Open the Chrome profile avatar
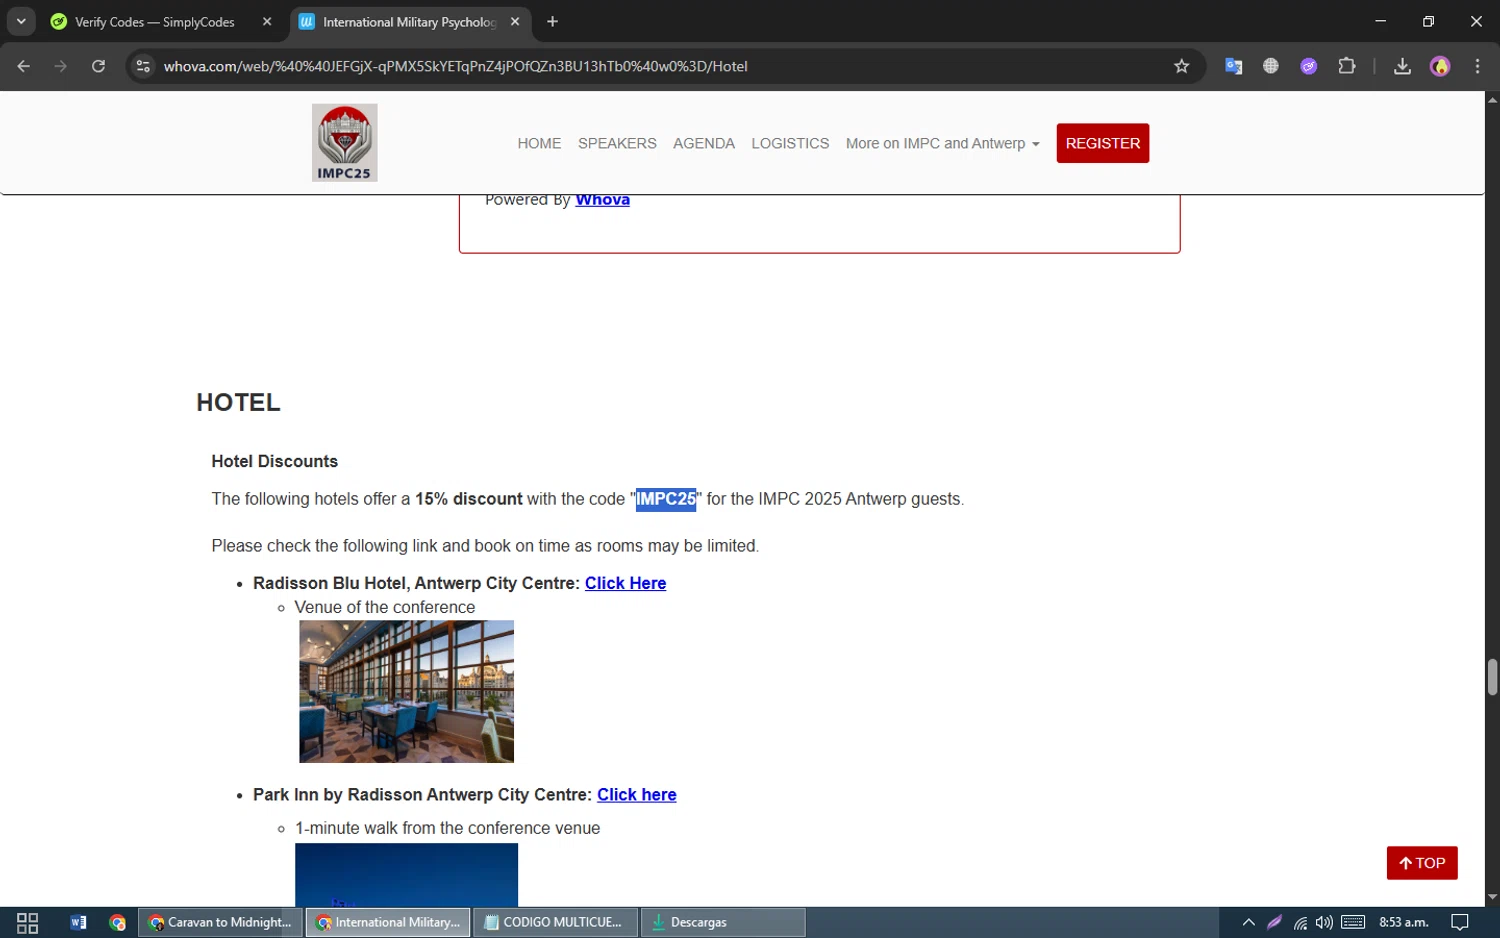 click(1440, 66)
